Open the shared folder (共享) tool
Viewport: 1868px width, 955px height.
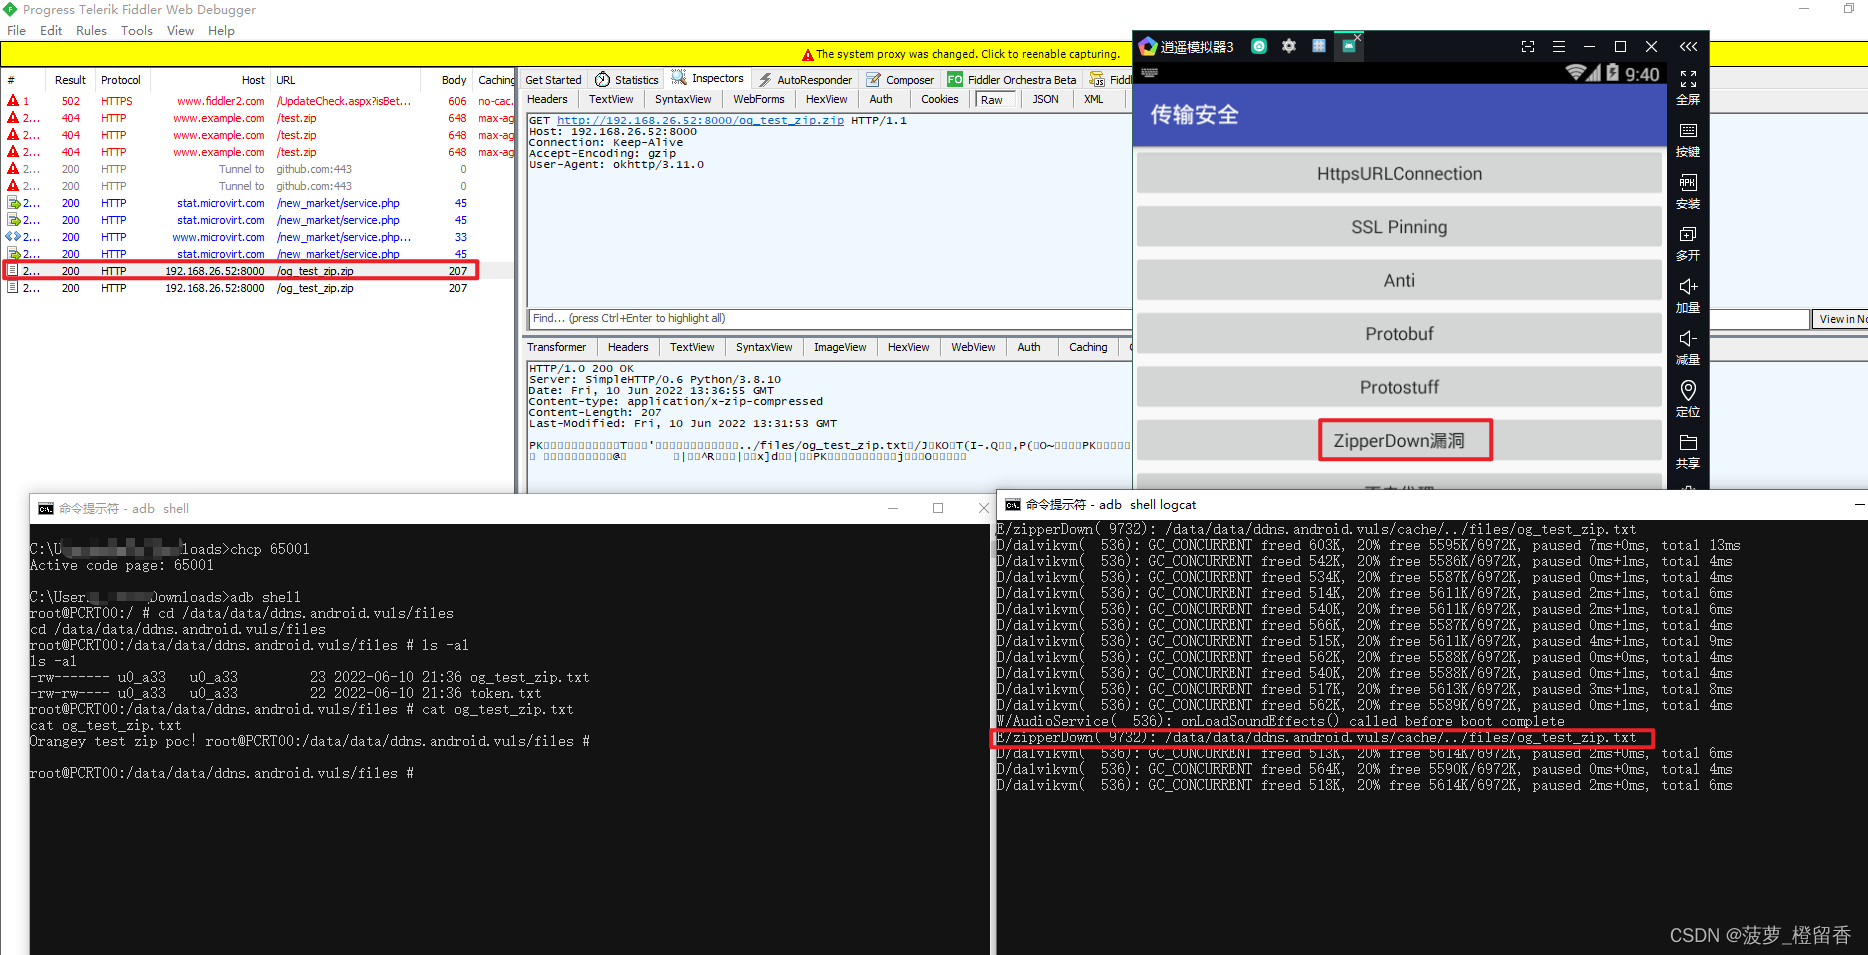(x=1688, y=451)
